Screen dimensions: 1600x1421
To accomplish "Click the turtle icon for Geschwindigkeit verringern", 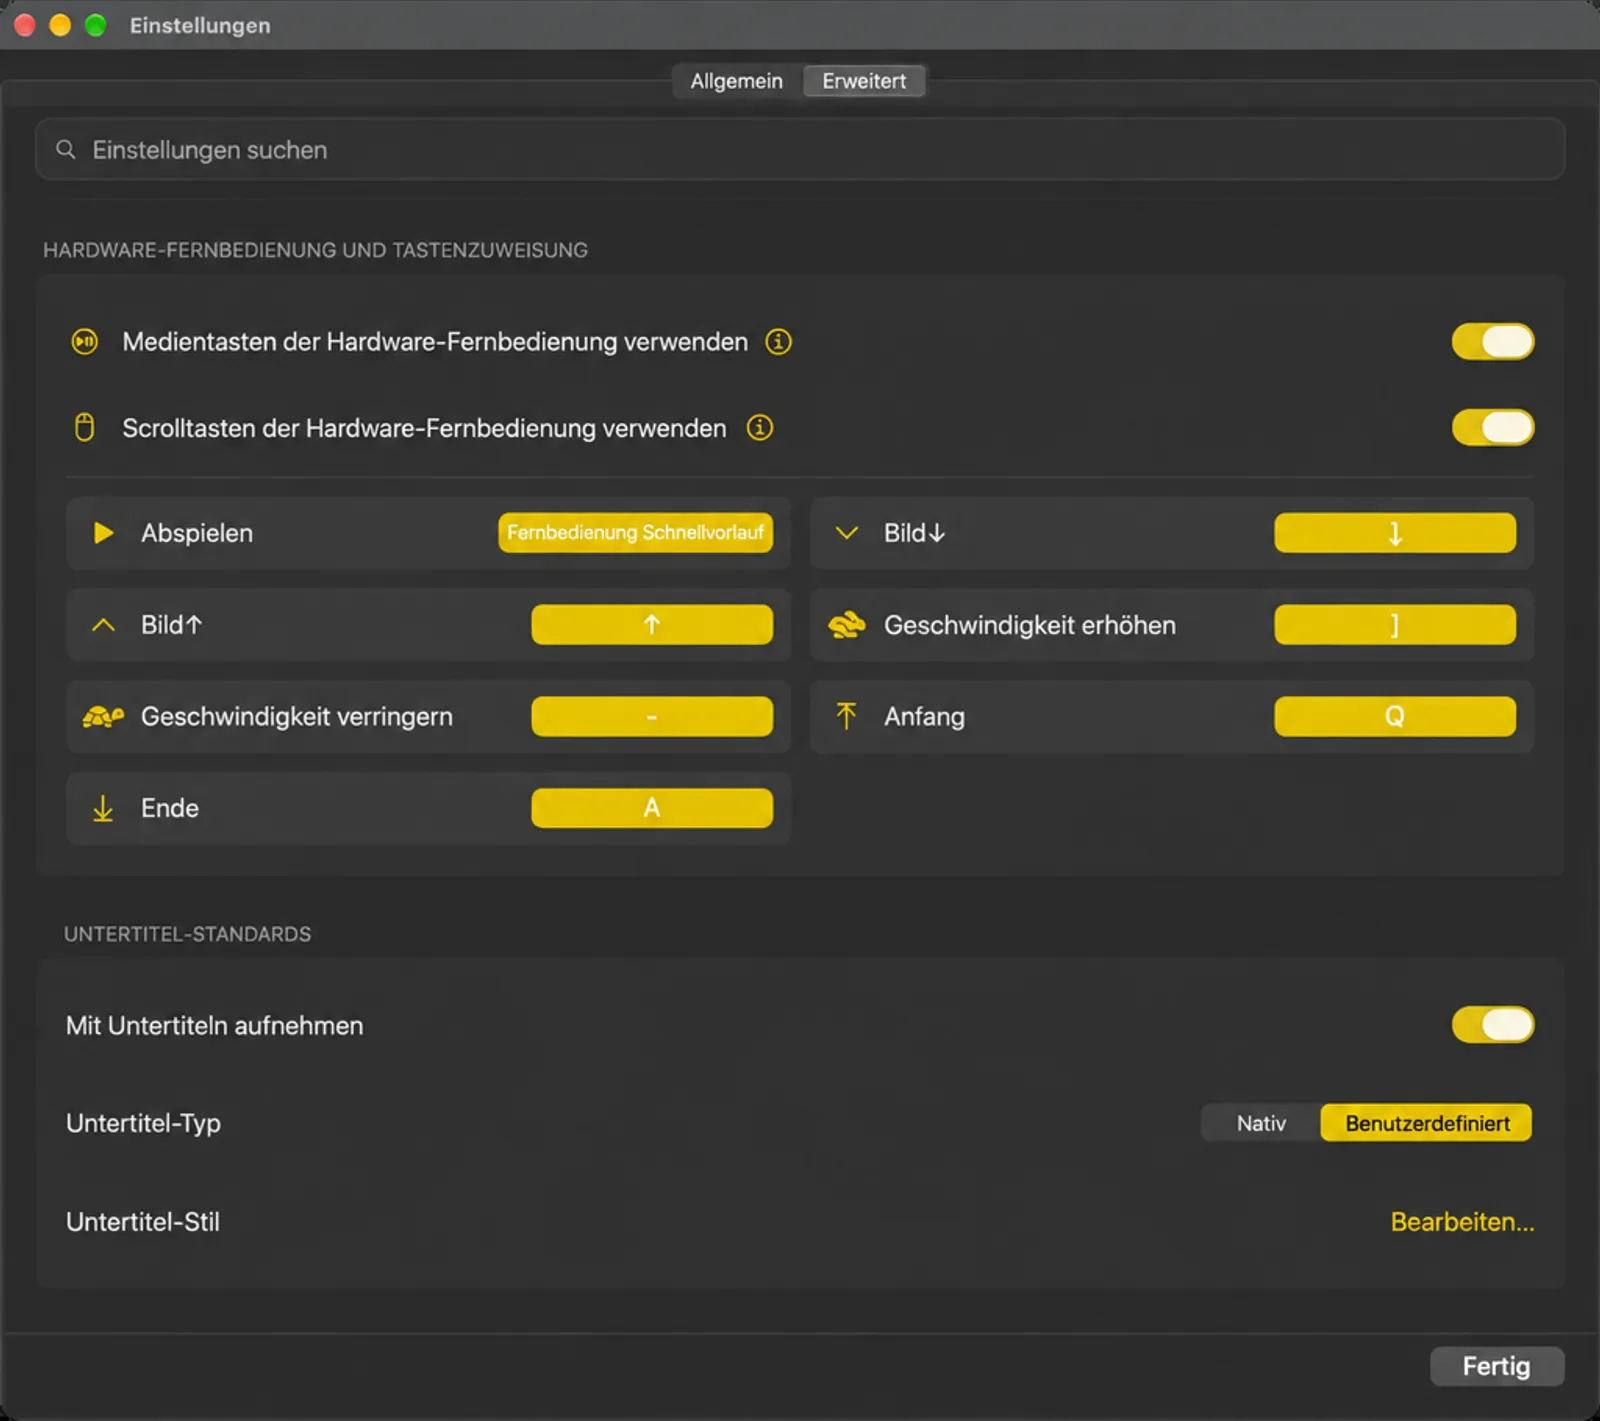I will [x=103, y=717].
